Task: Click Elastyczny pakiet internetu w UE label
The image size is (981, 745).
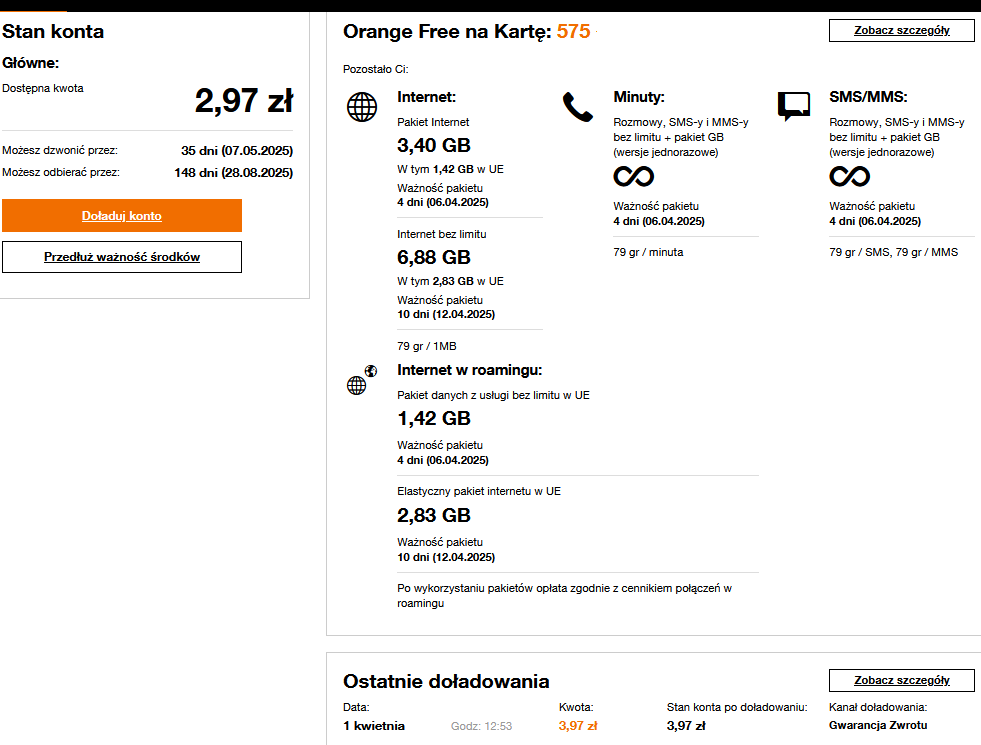Action: point(479,491)
